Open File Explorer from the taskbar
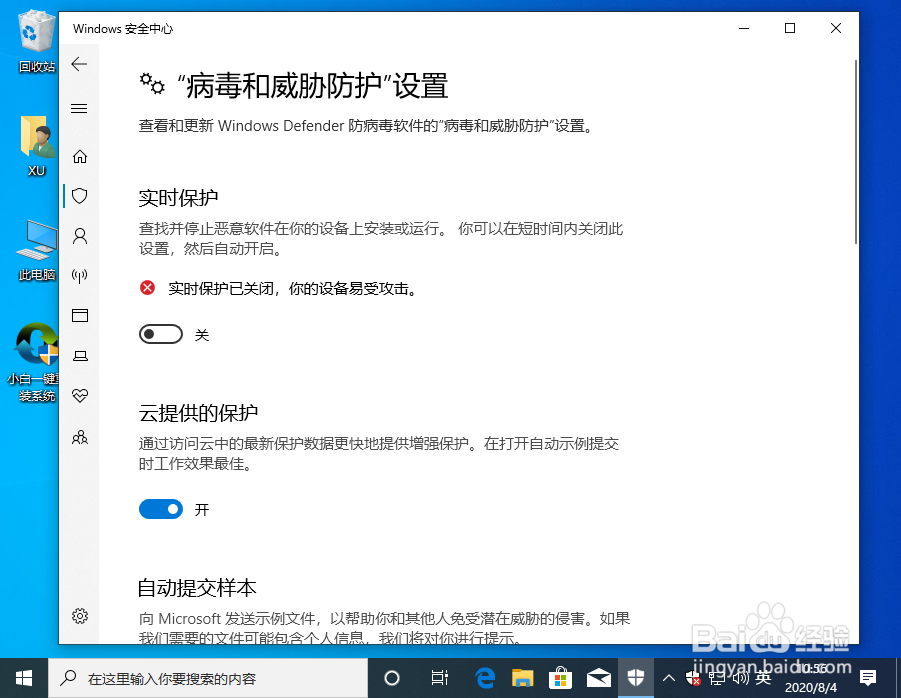 point(523,678)
